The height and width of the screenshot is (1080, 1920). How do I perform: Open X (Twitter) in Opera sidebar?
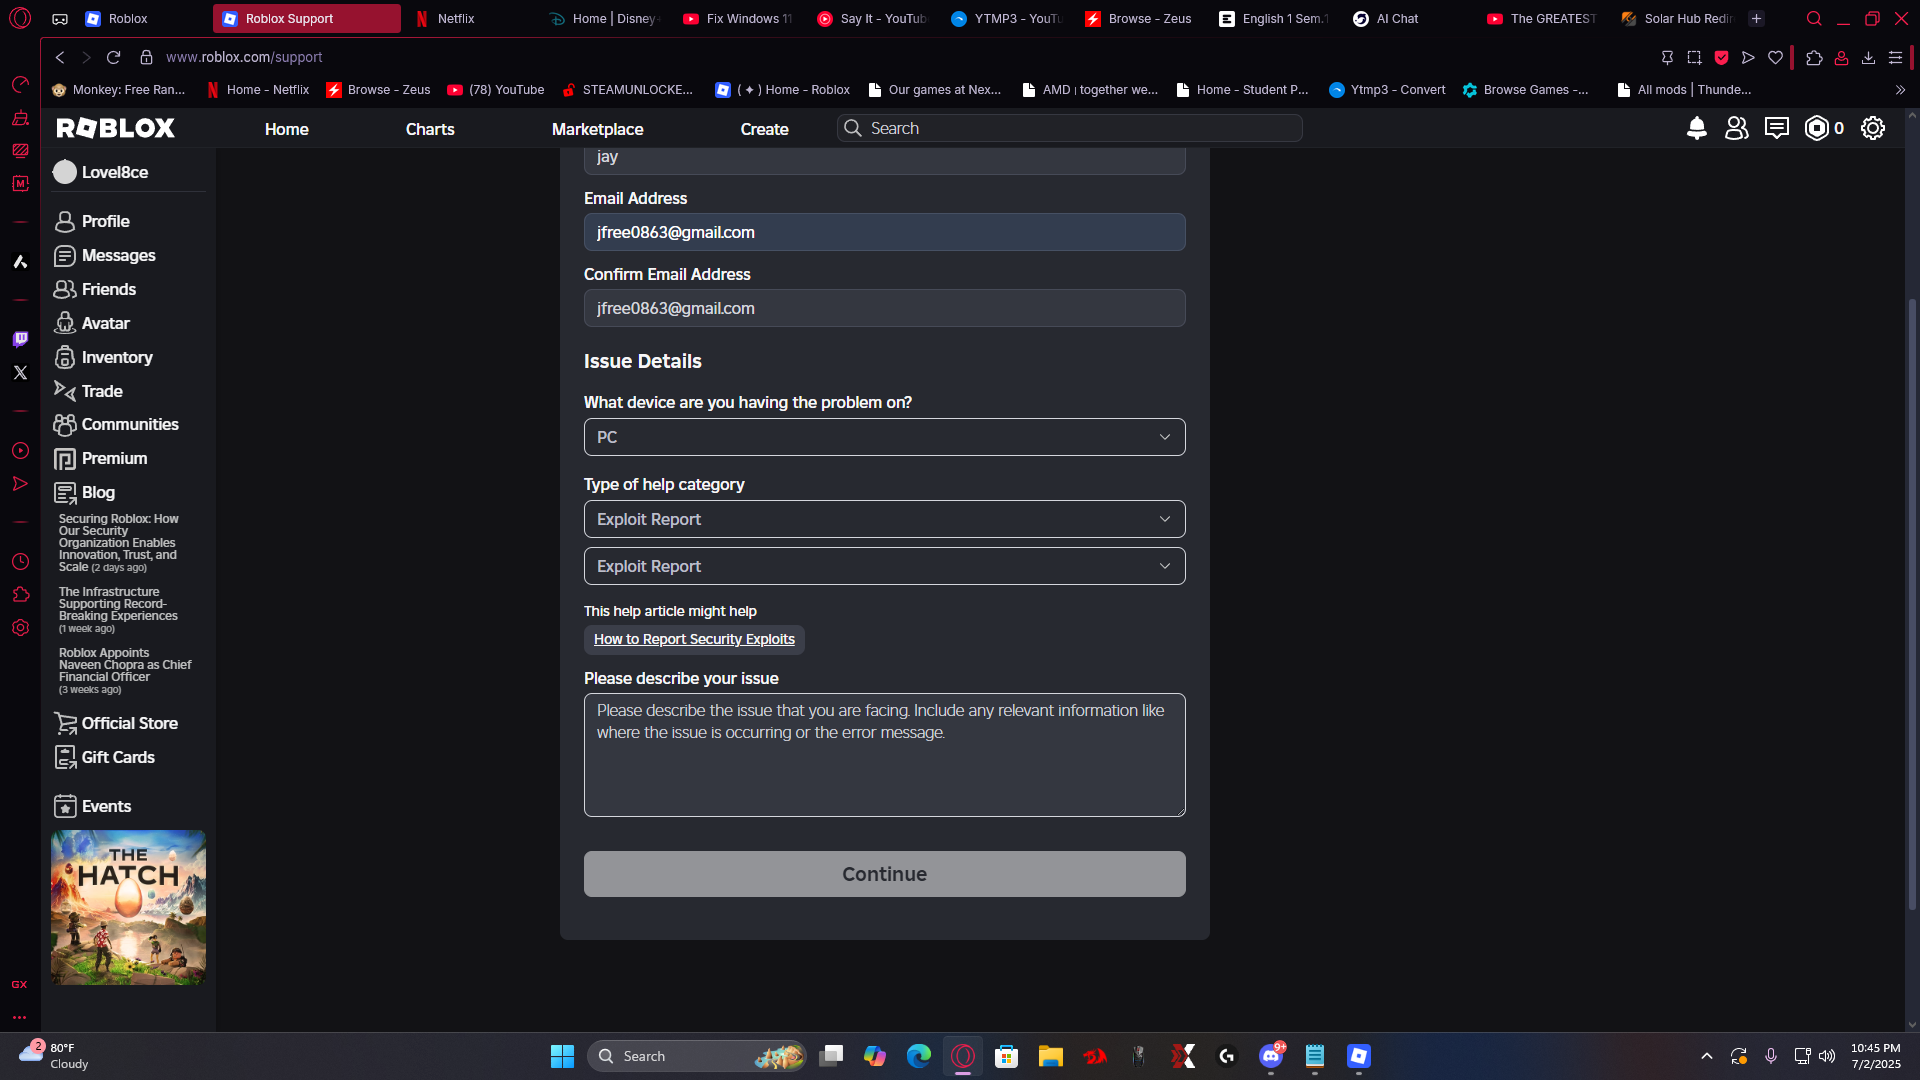[x=20, y=372]
